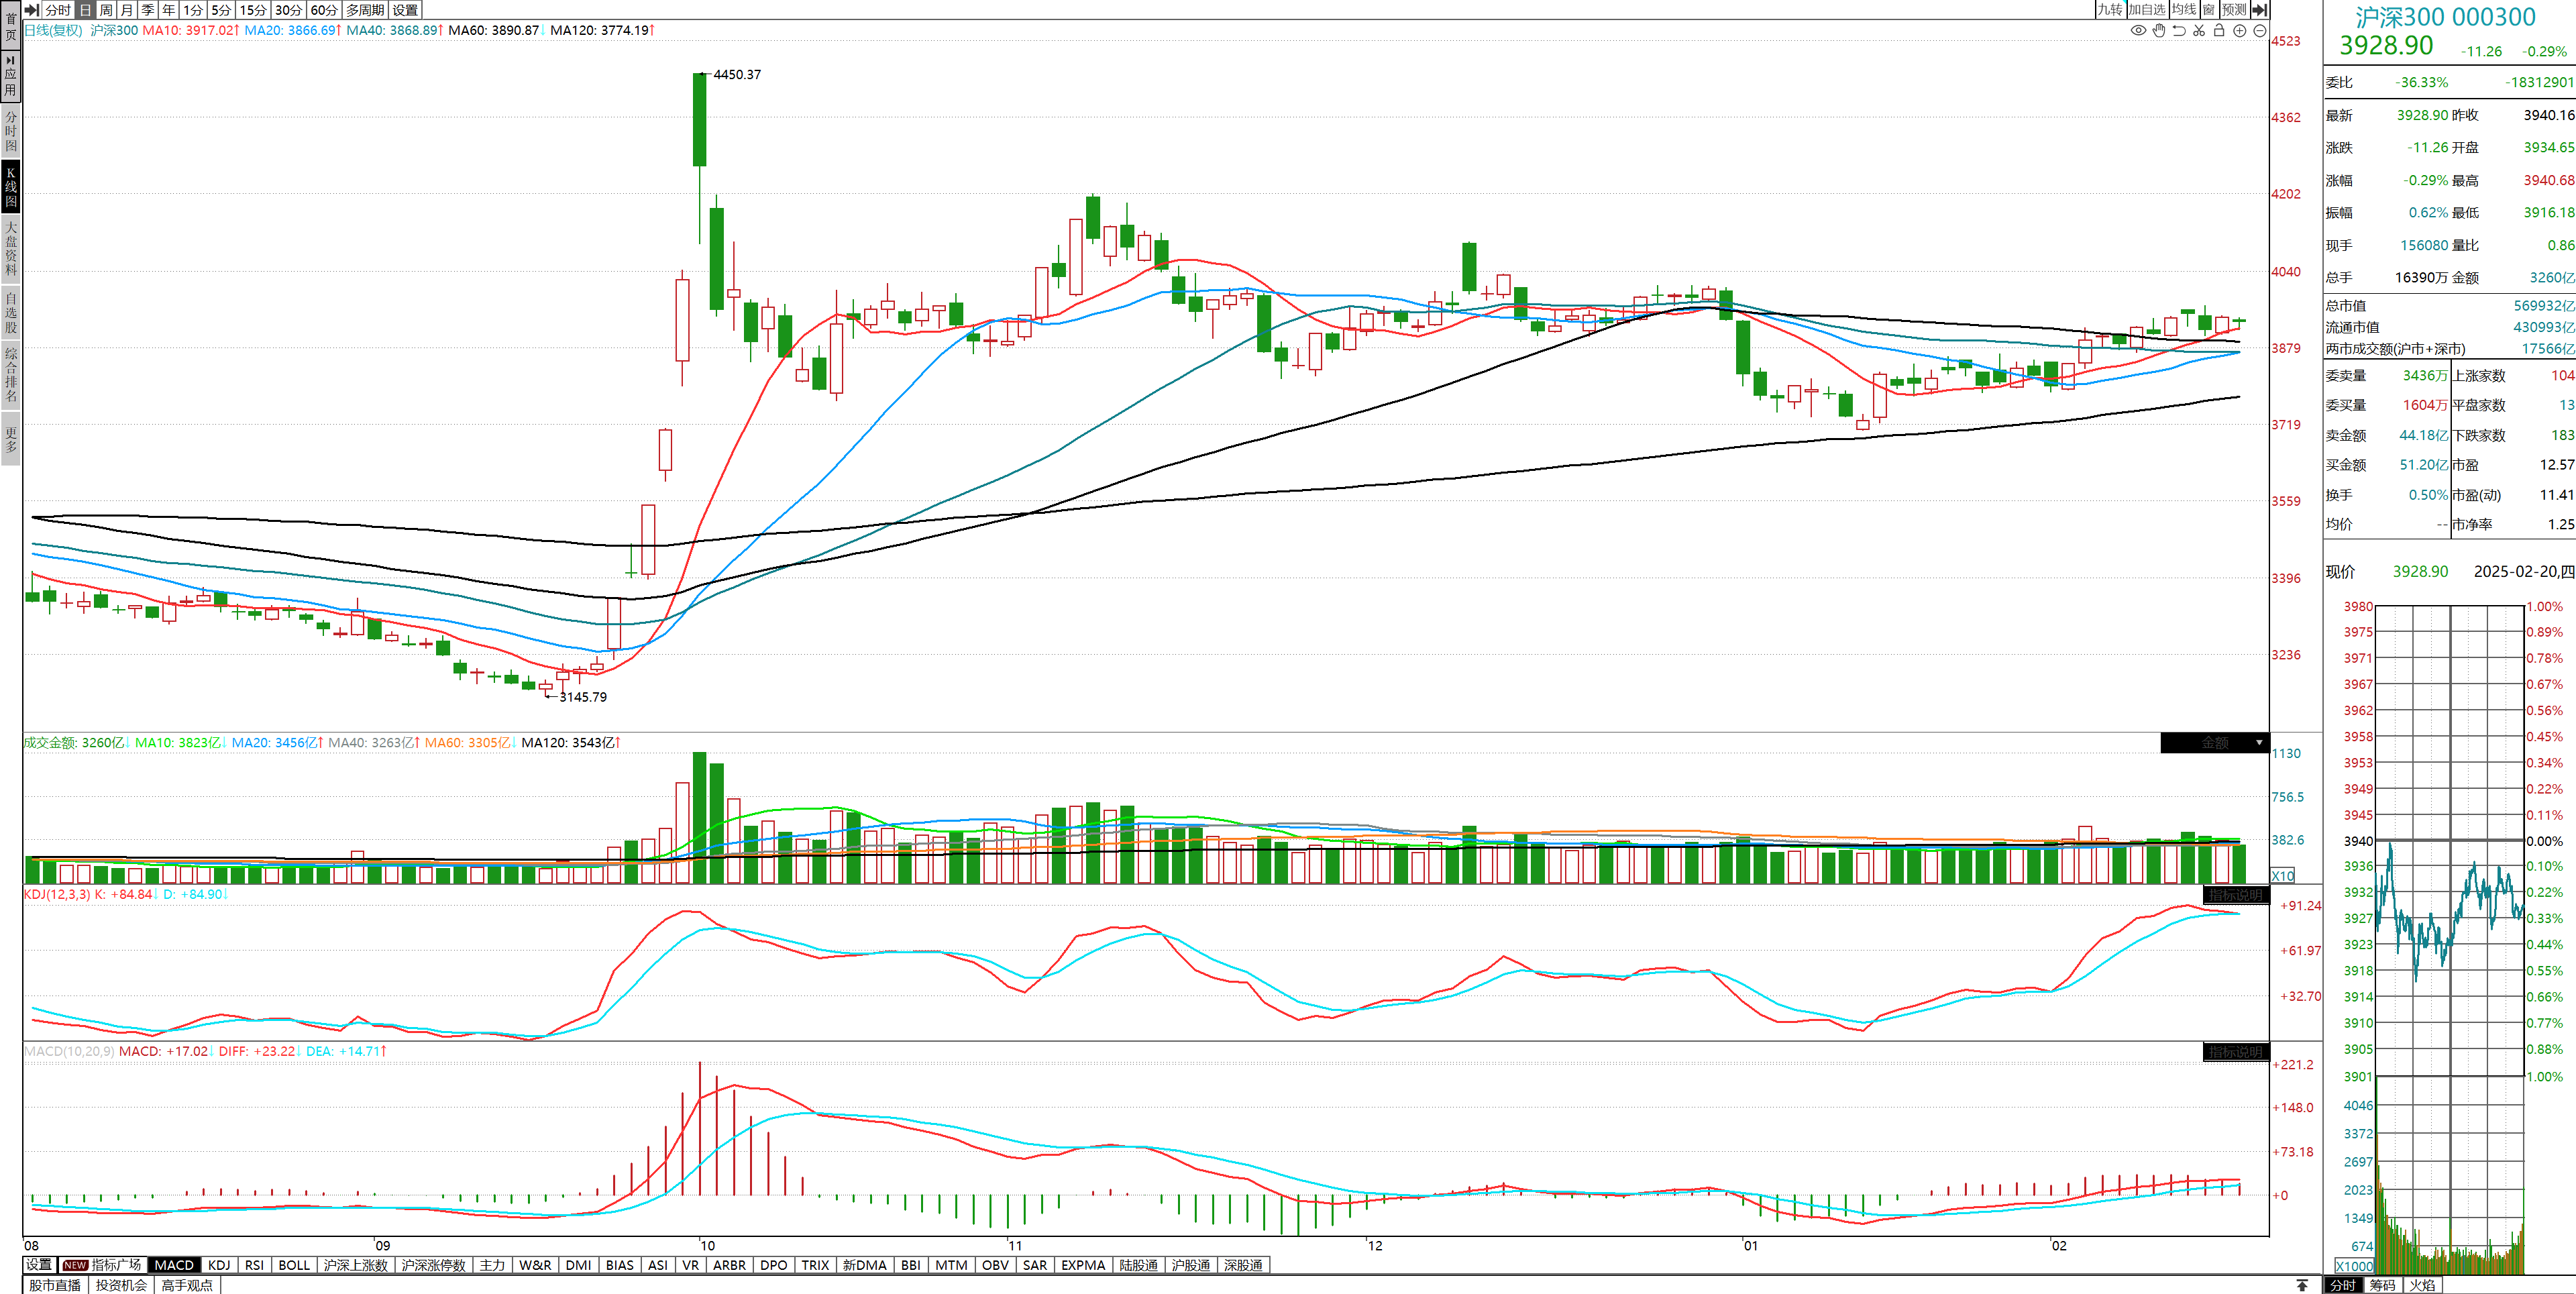
Task: Switch to the 周 weekly period tab
Action: [x=106, y=9]
